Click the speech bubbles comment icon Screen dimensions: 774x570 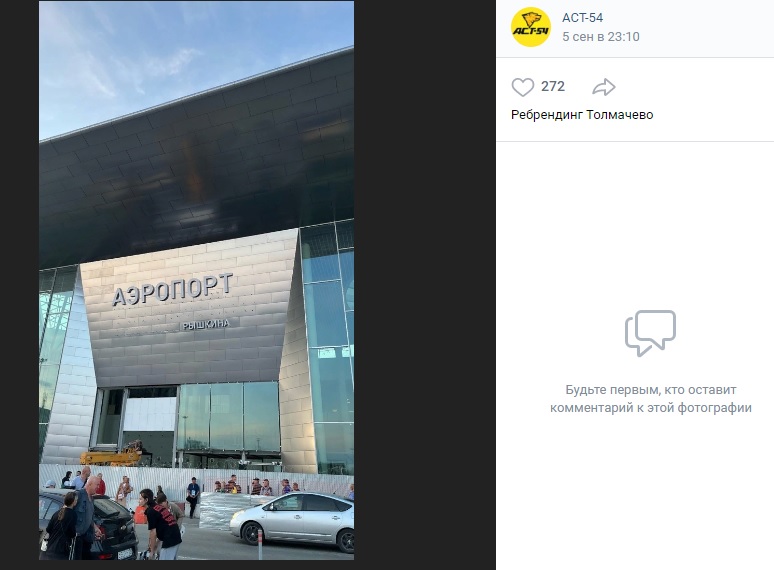(650, 333)
